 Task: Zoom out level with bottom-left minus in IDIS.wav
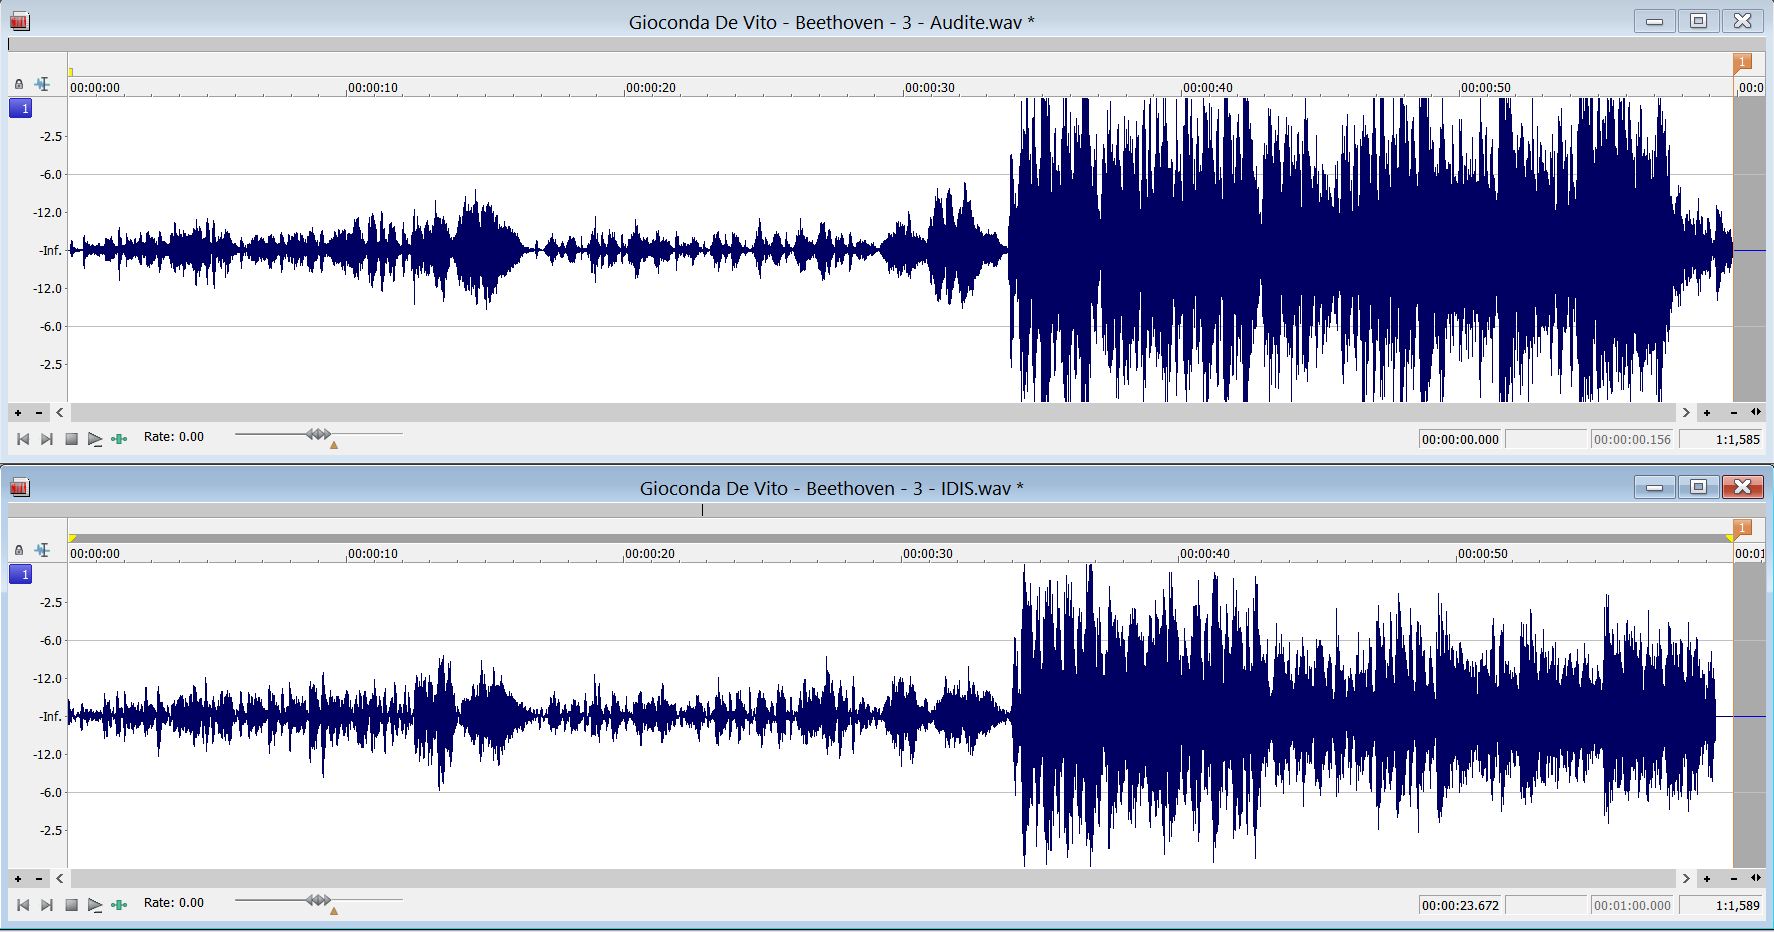(39, 879)
